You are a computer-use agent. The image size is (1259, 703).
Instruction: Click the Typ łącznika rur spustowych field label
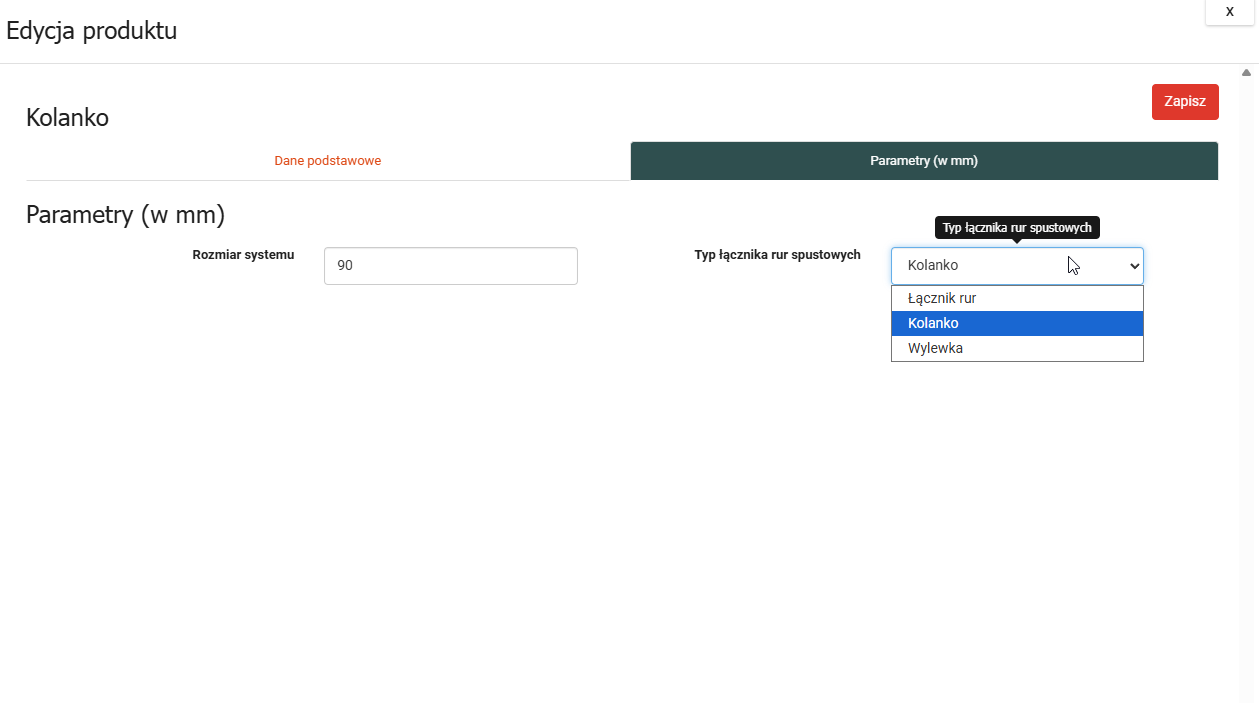pos(777,255)
